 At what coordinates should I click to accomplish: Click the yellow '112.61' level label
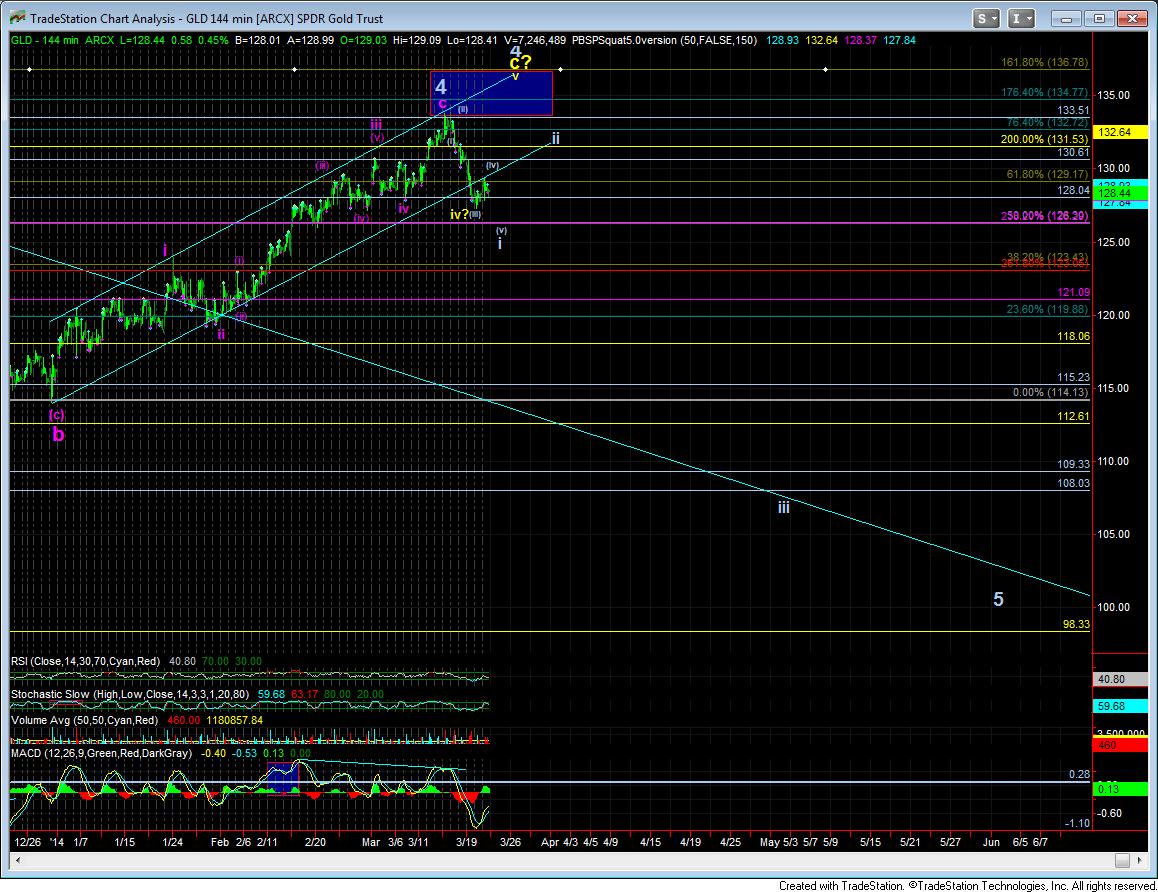(x=1073, y=416)
